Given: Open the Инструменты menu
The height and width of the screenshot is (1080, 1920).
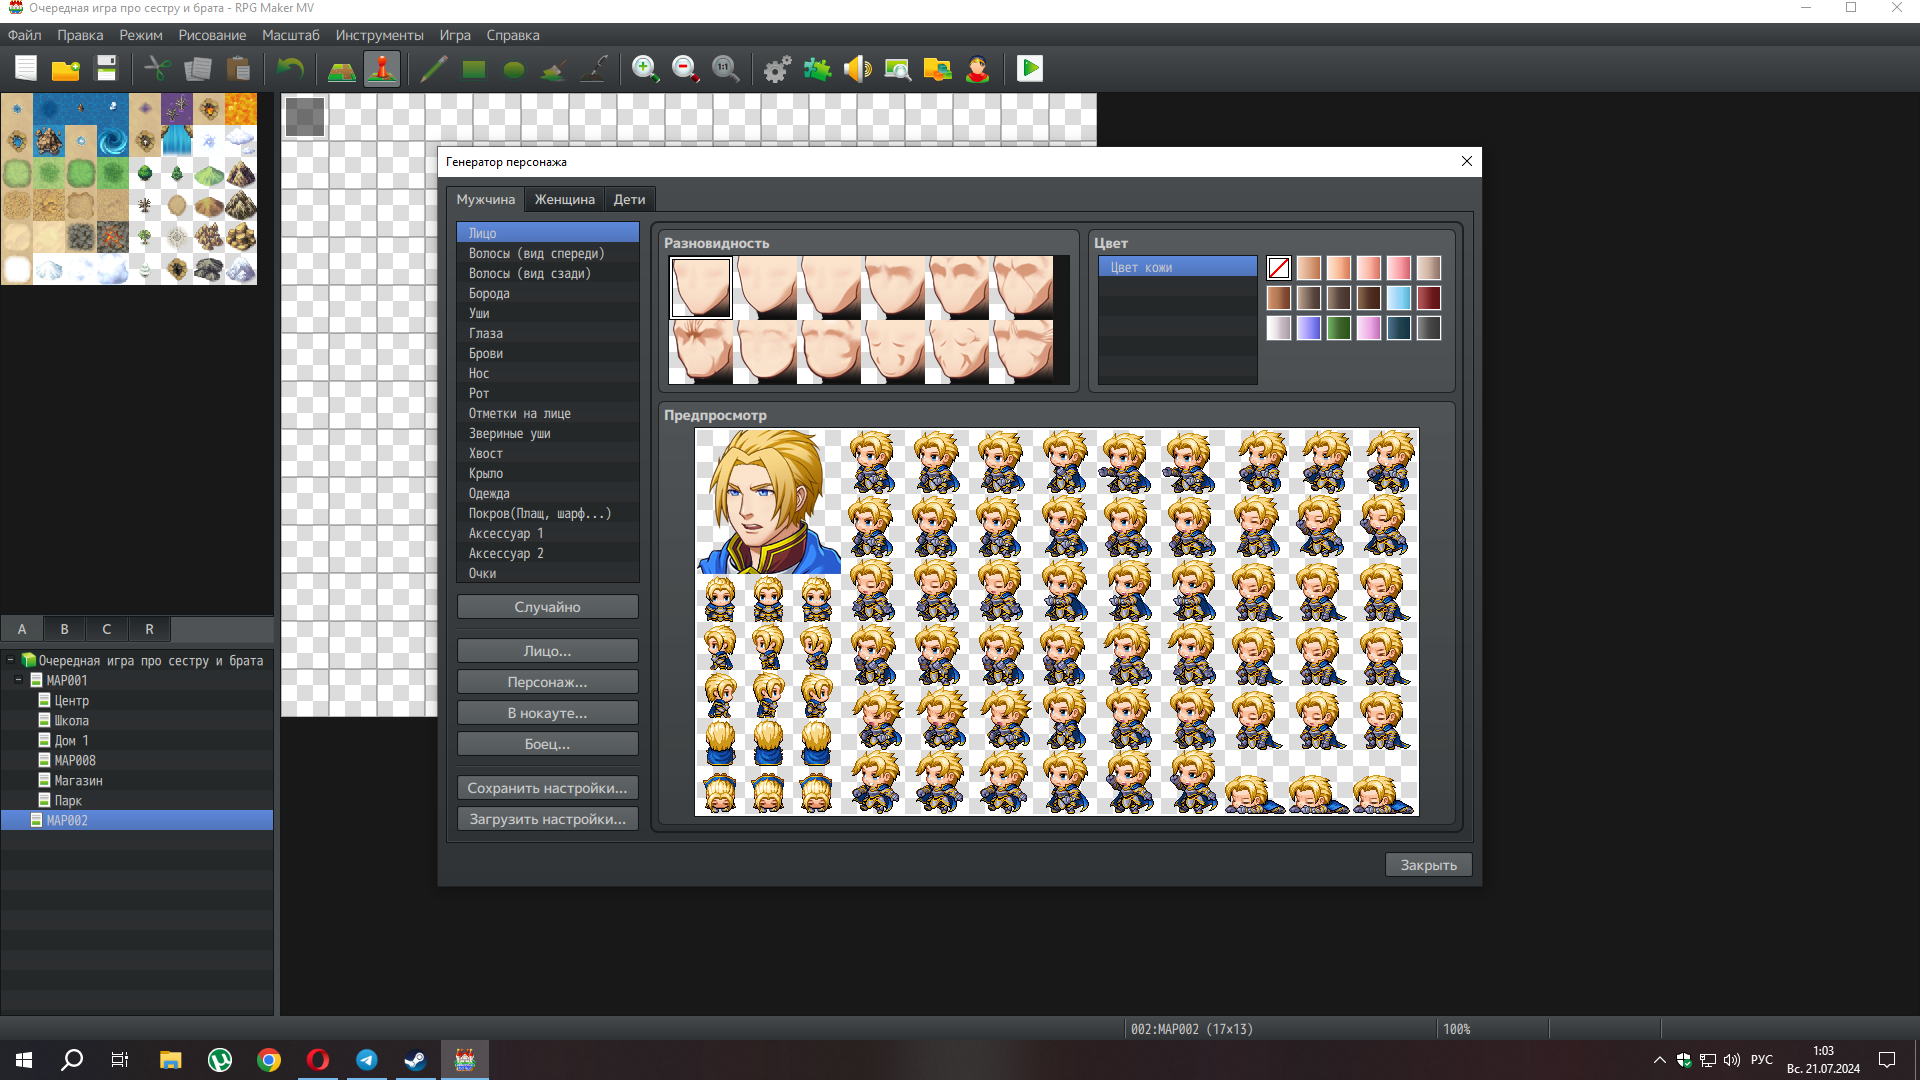Looking at the screenshot, I should click(x=379, y=35).
